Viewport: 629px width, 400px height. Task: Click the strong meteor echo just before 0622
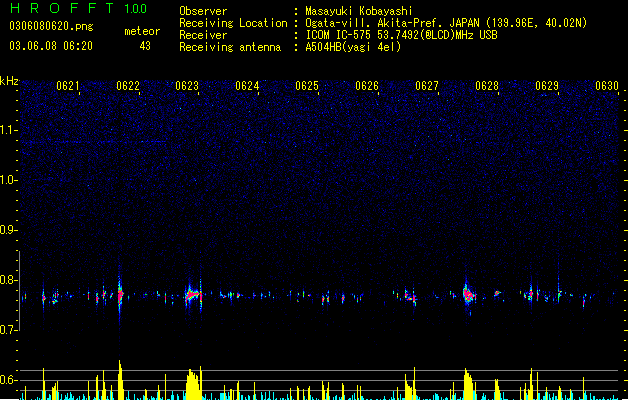120,295
